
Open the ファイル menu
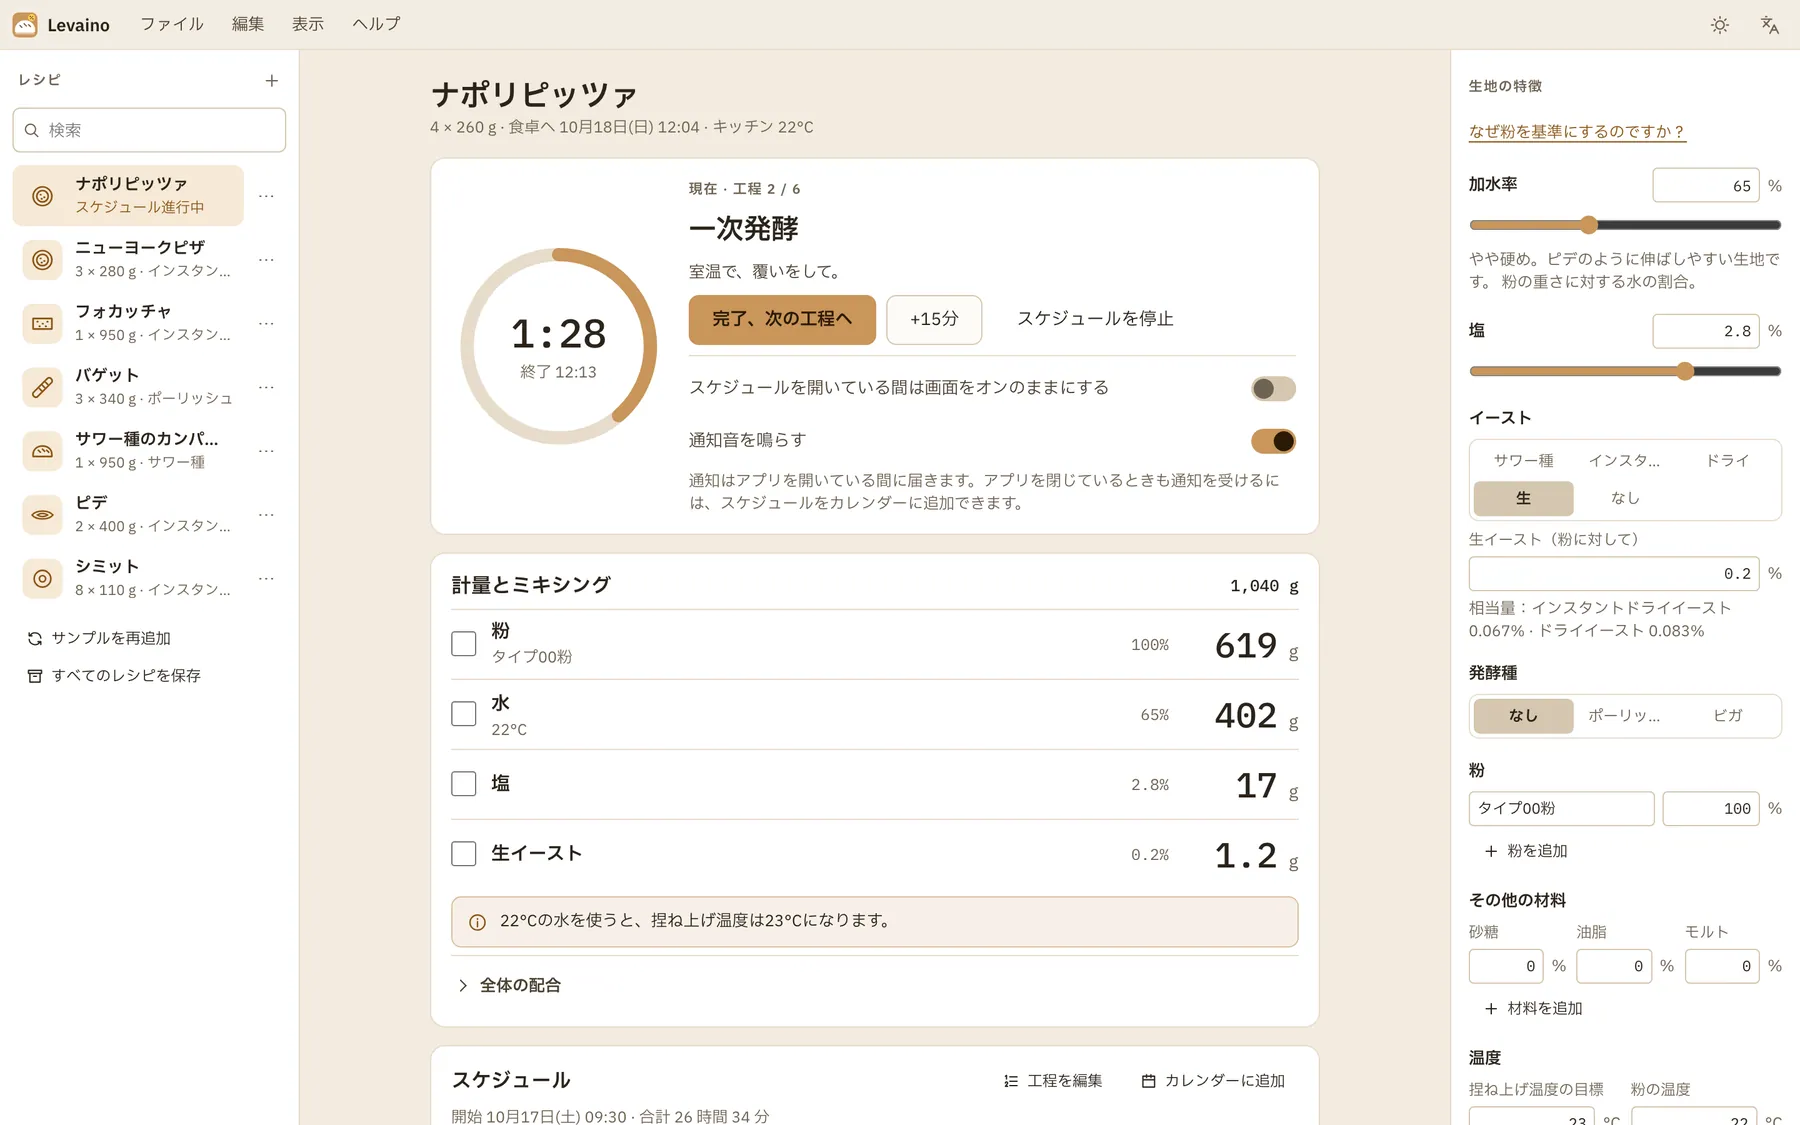(172, 24)
